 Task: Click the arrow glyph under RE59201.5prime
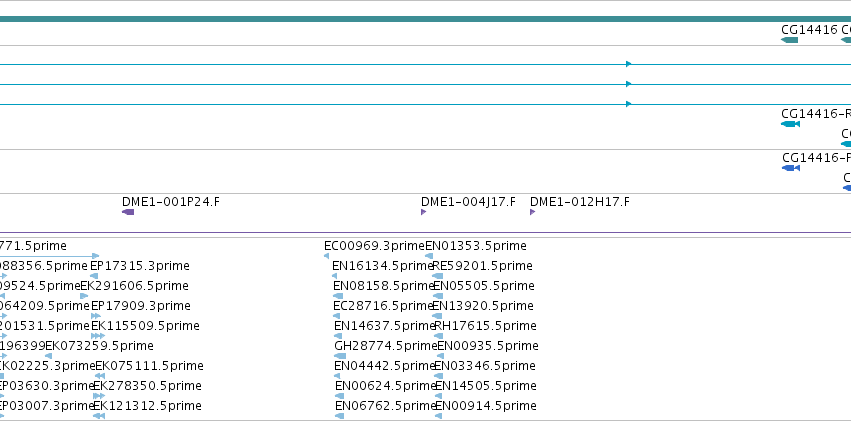[438, 276]
